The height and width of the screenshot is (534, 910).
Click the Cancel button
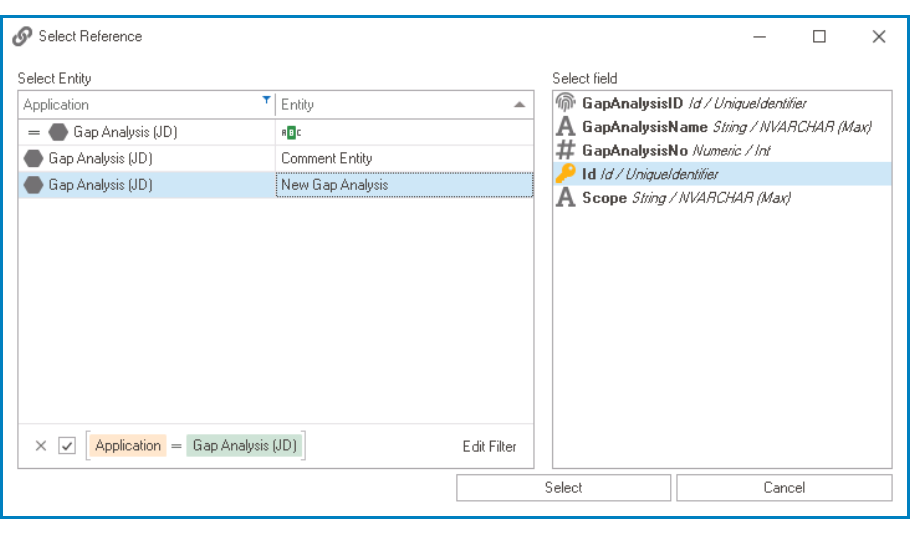pos(784,487)
